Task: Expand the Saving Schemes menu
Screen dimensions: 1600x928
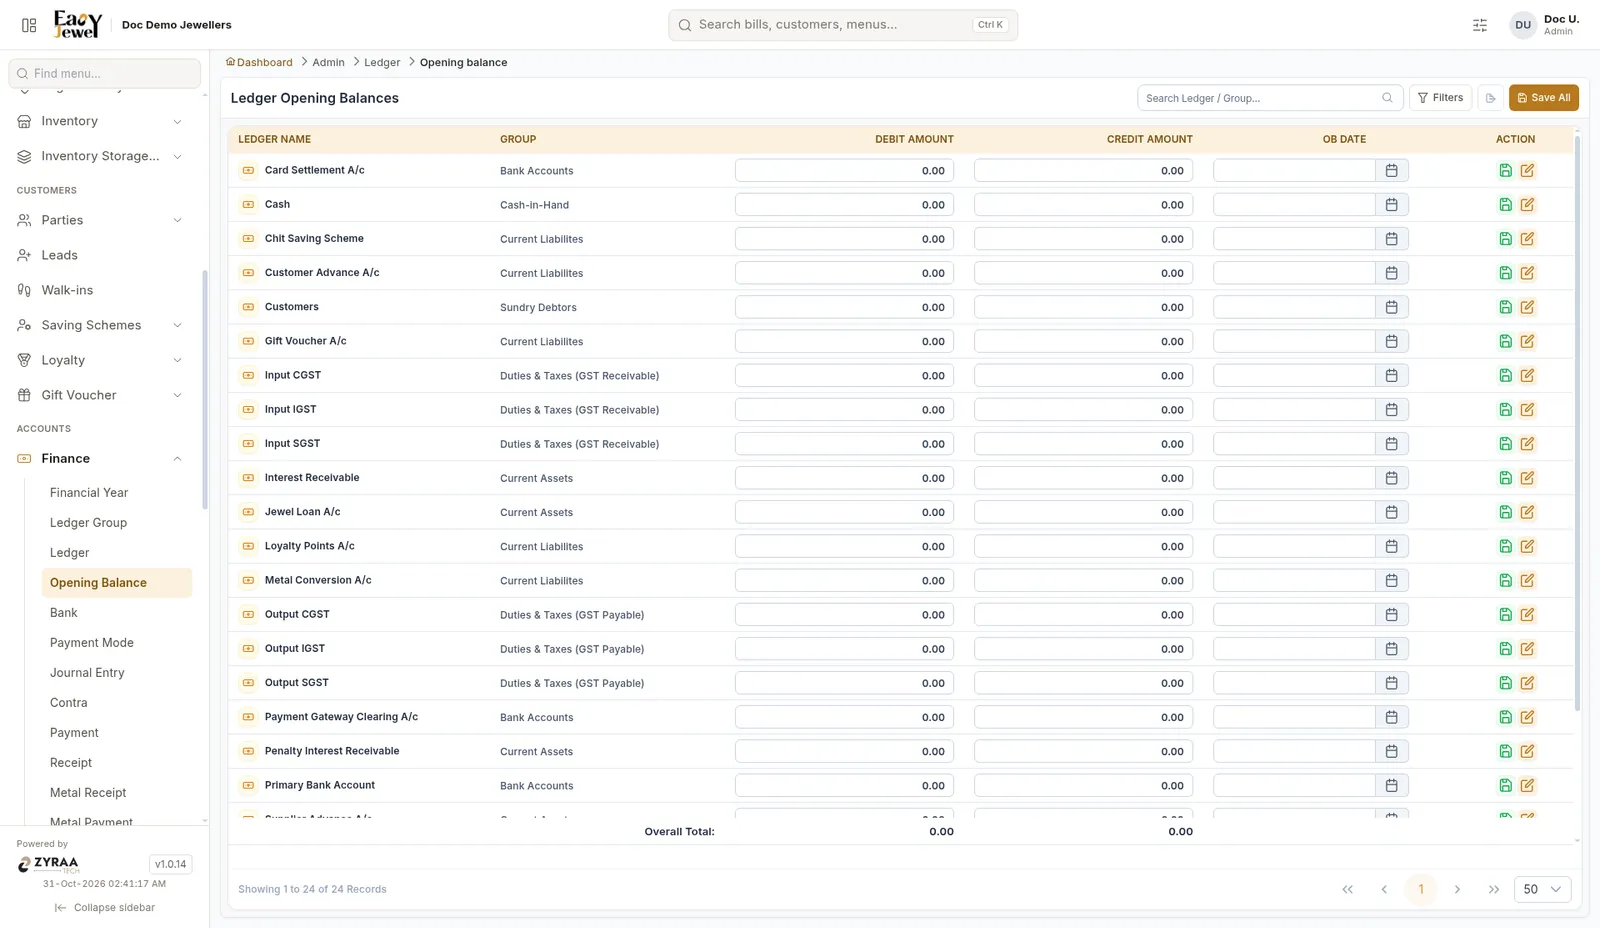Action: 100,325
